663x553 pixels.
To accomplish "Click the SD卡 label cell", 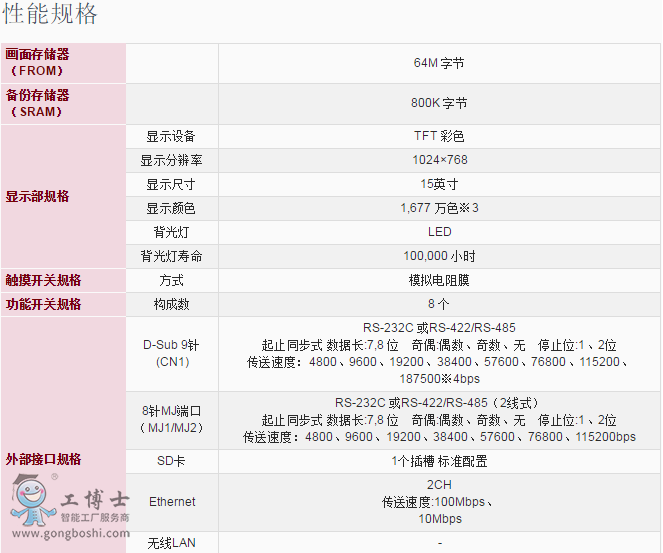I will point(171,462).
